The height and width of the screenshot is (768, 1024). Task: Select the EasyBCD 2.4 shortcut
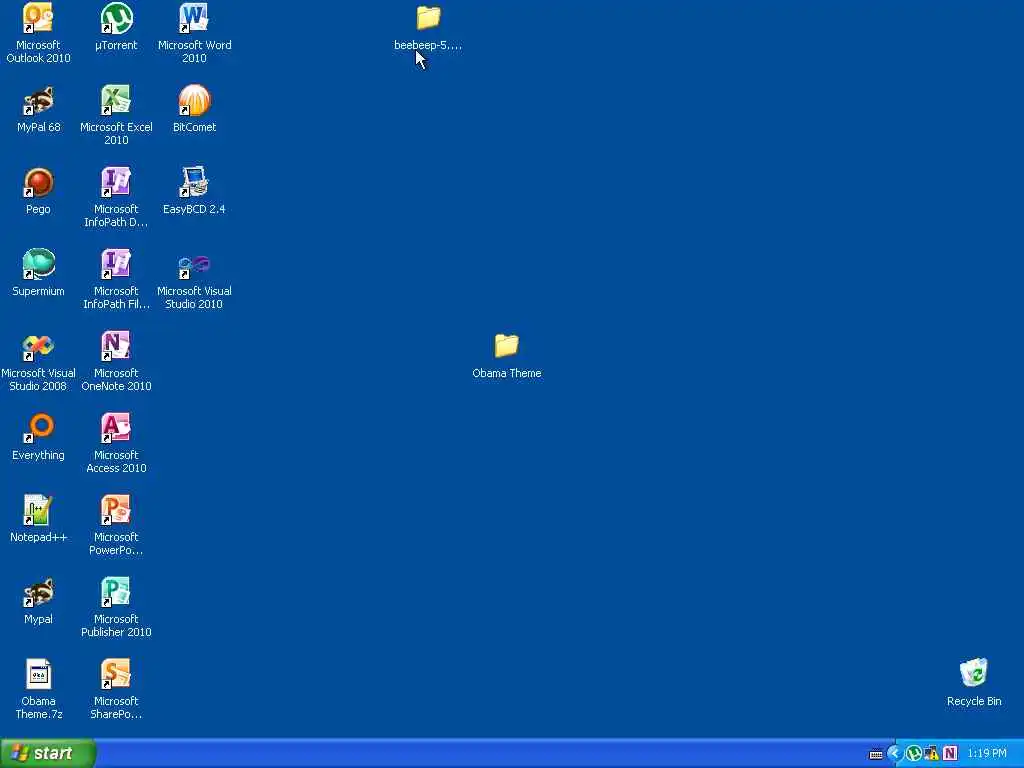(194, 191)
